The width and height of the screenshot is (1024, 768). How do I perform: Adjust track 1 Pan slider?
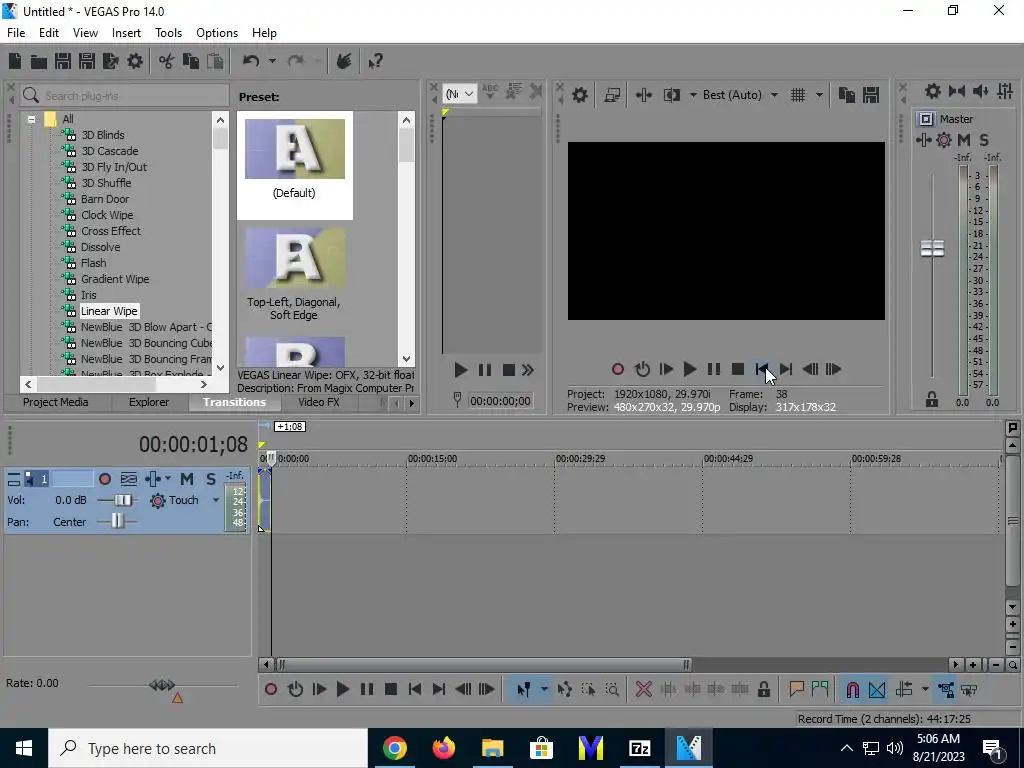coord(117,520)
